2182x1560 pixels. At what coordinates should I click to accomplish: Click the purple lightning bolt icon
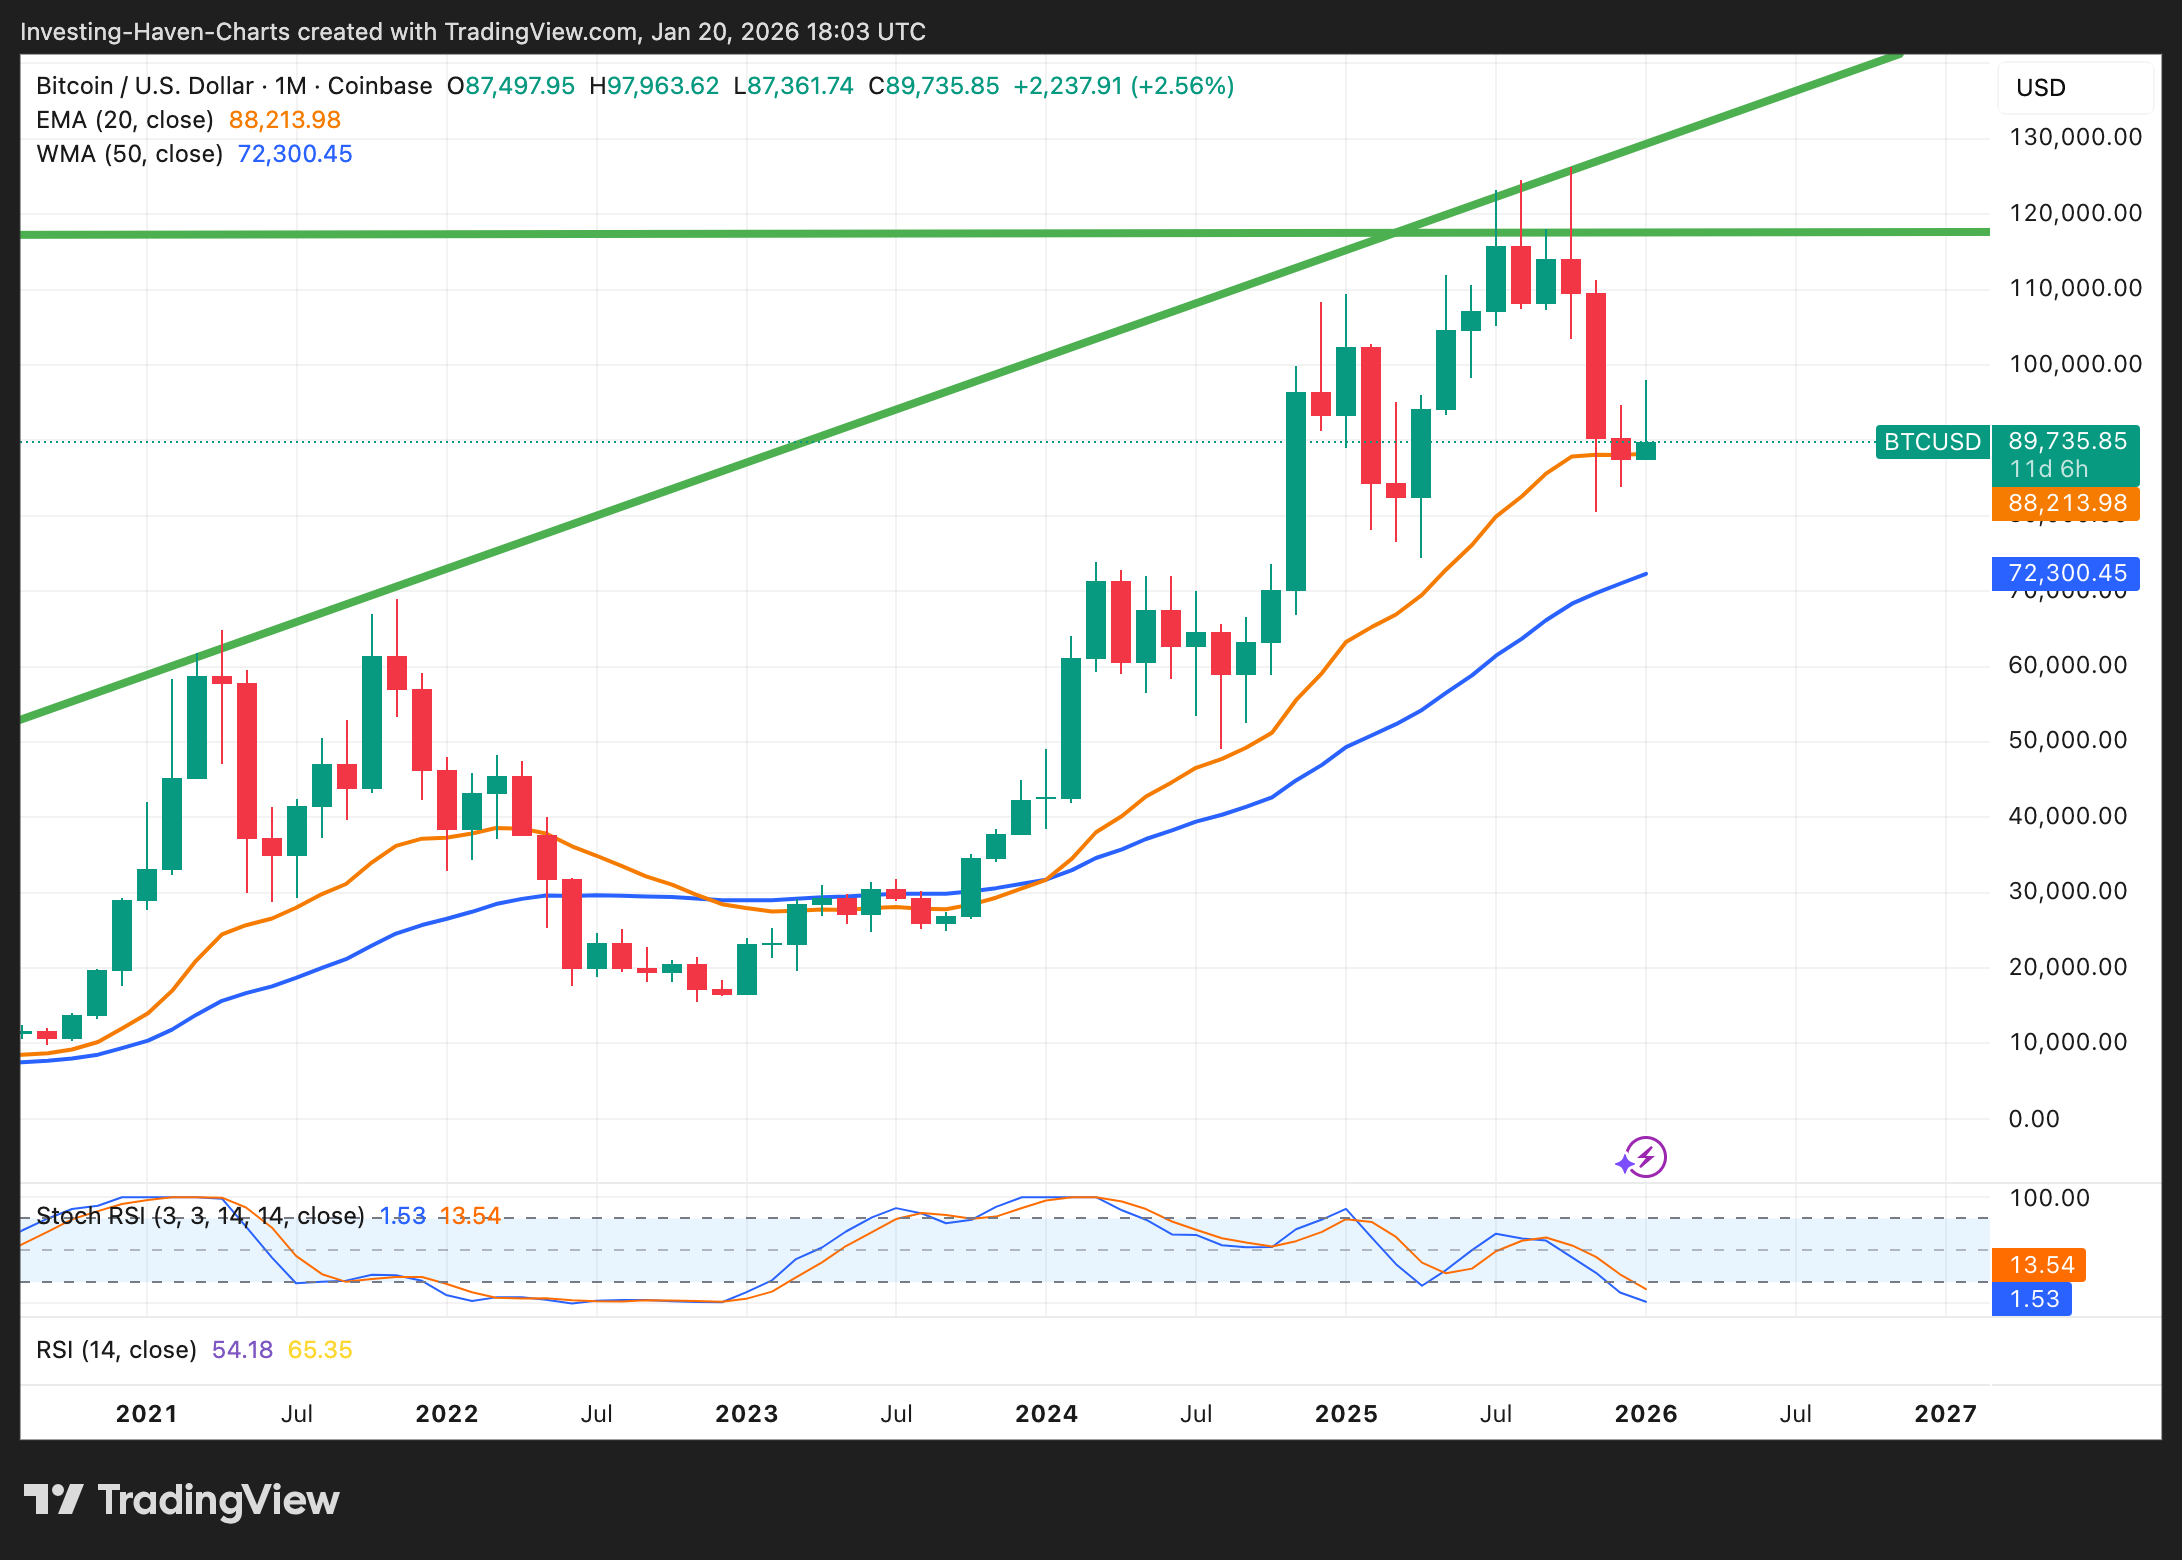[1645, 1157]
